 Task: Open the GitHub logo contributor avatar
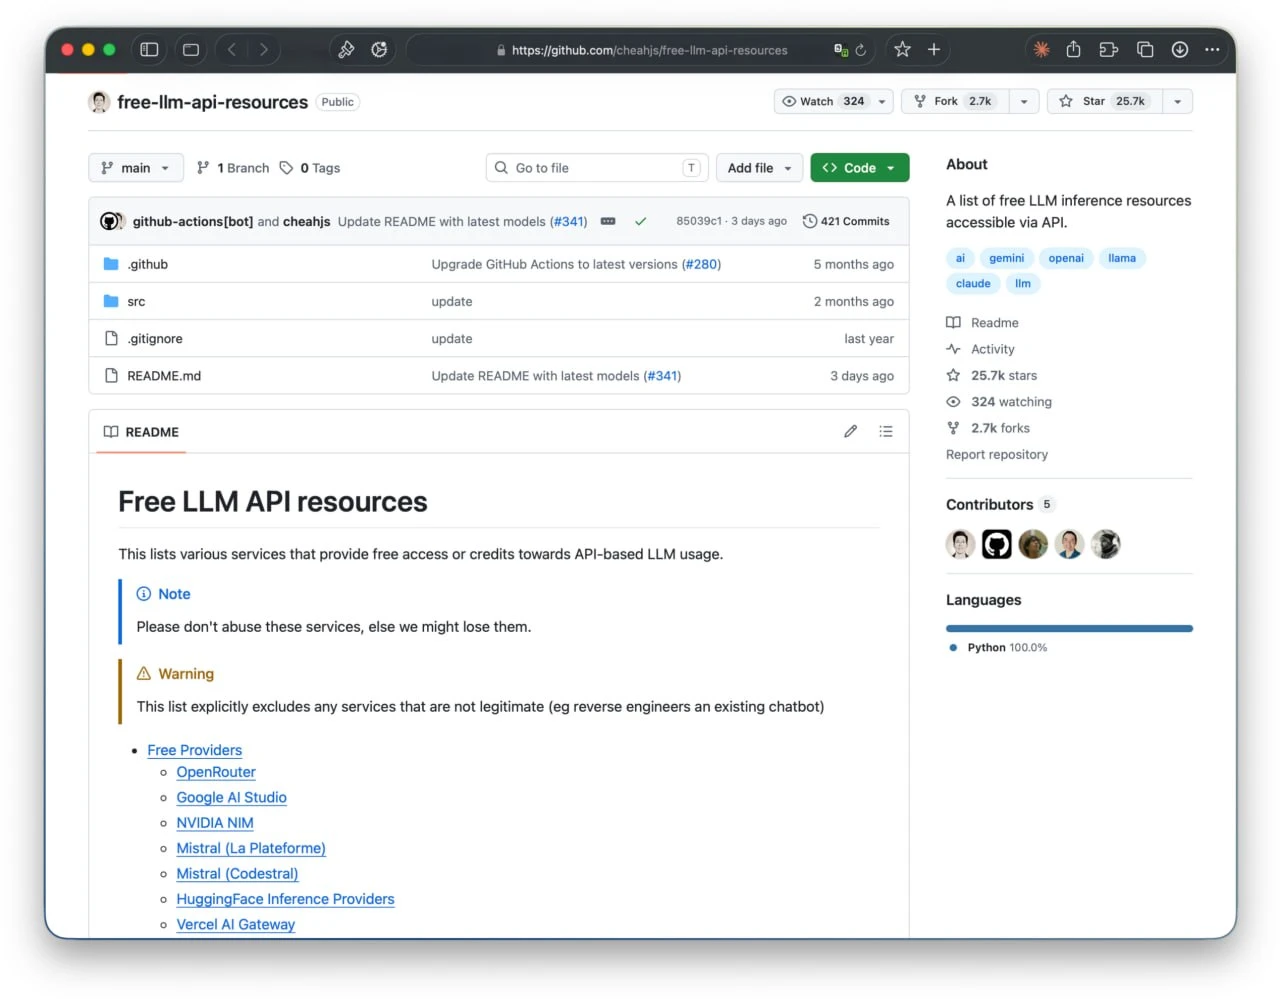(x=997, y=544)
